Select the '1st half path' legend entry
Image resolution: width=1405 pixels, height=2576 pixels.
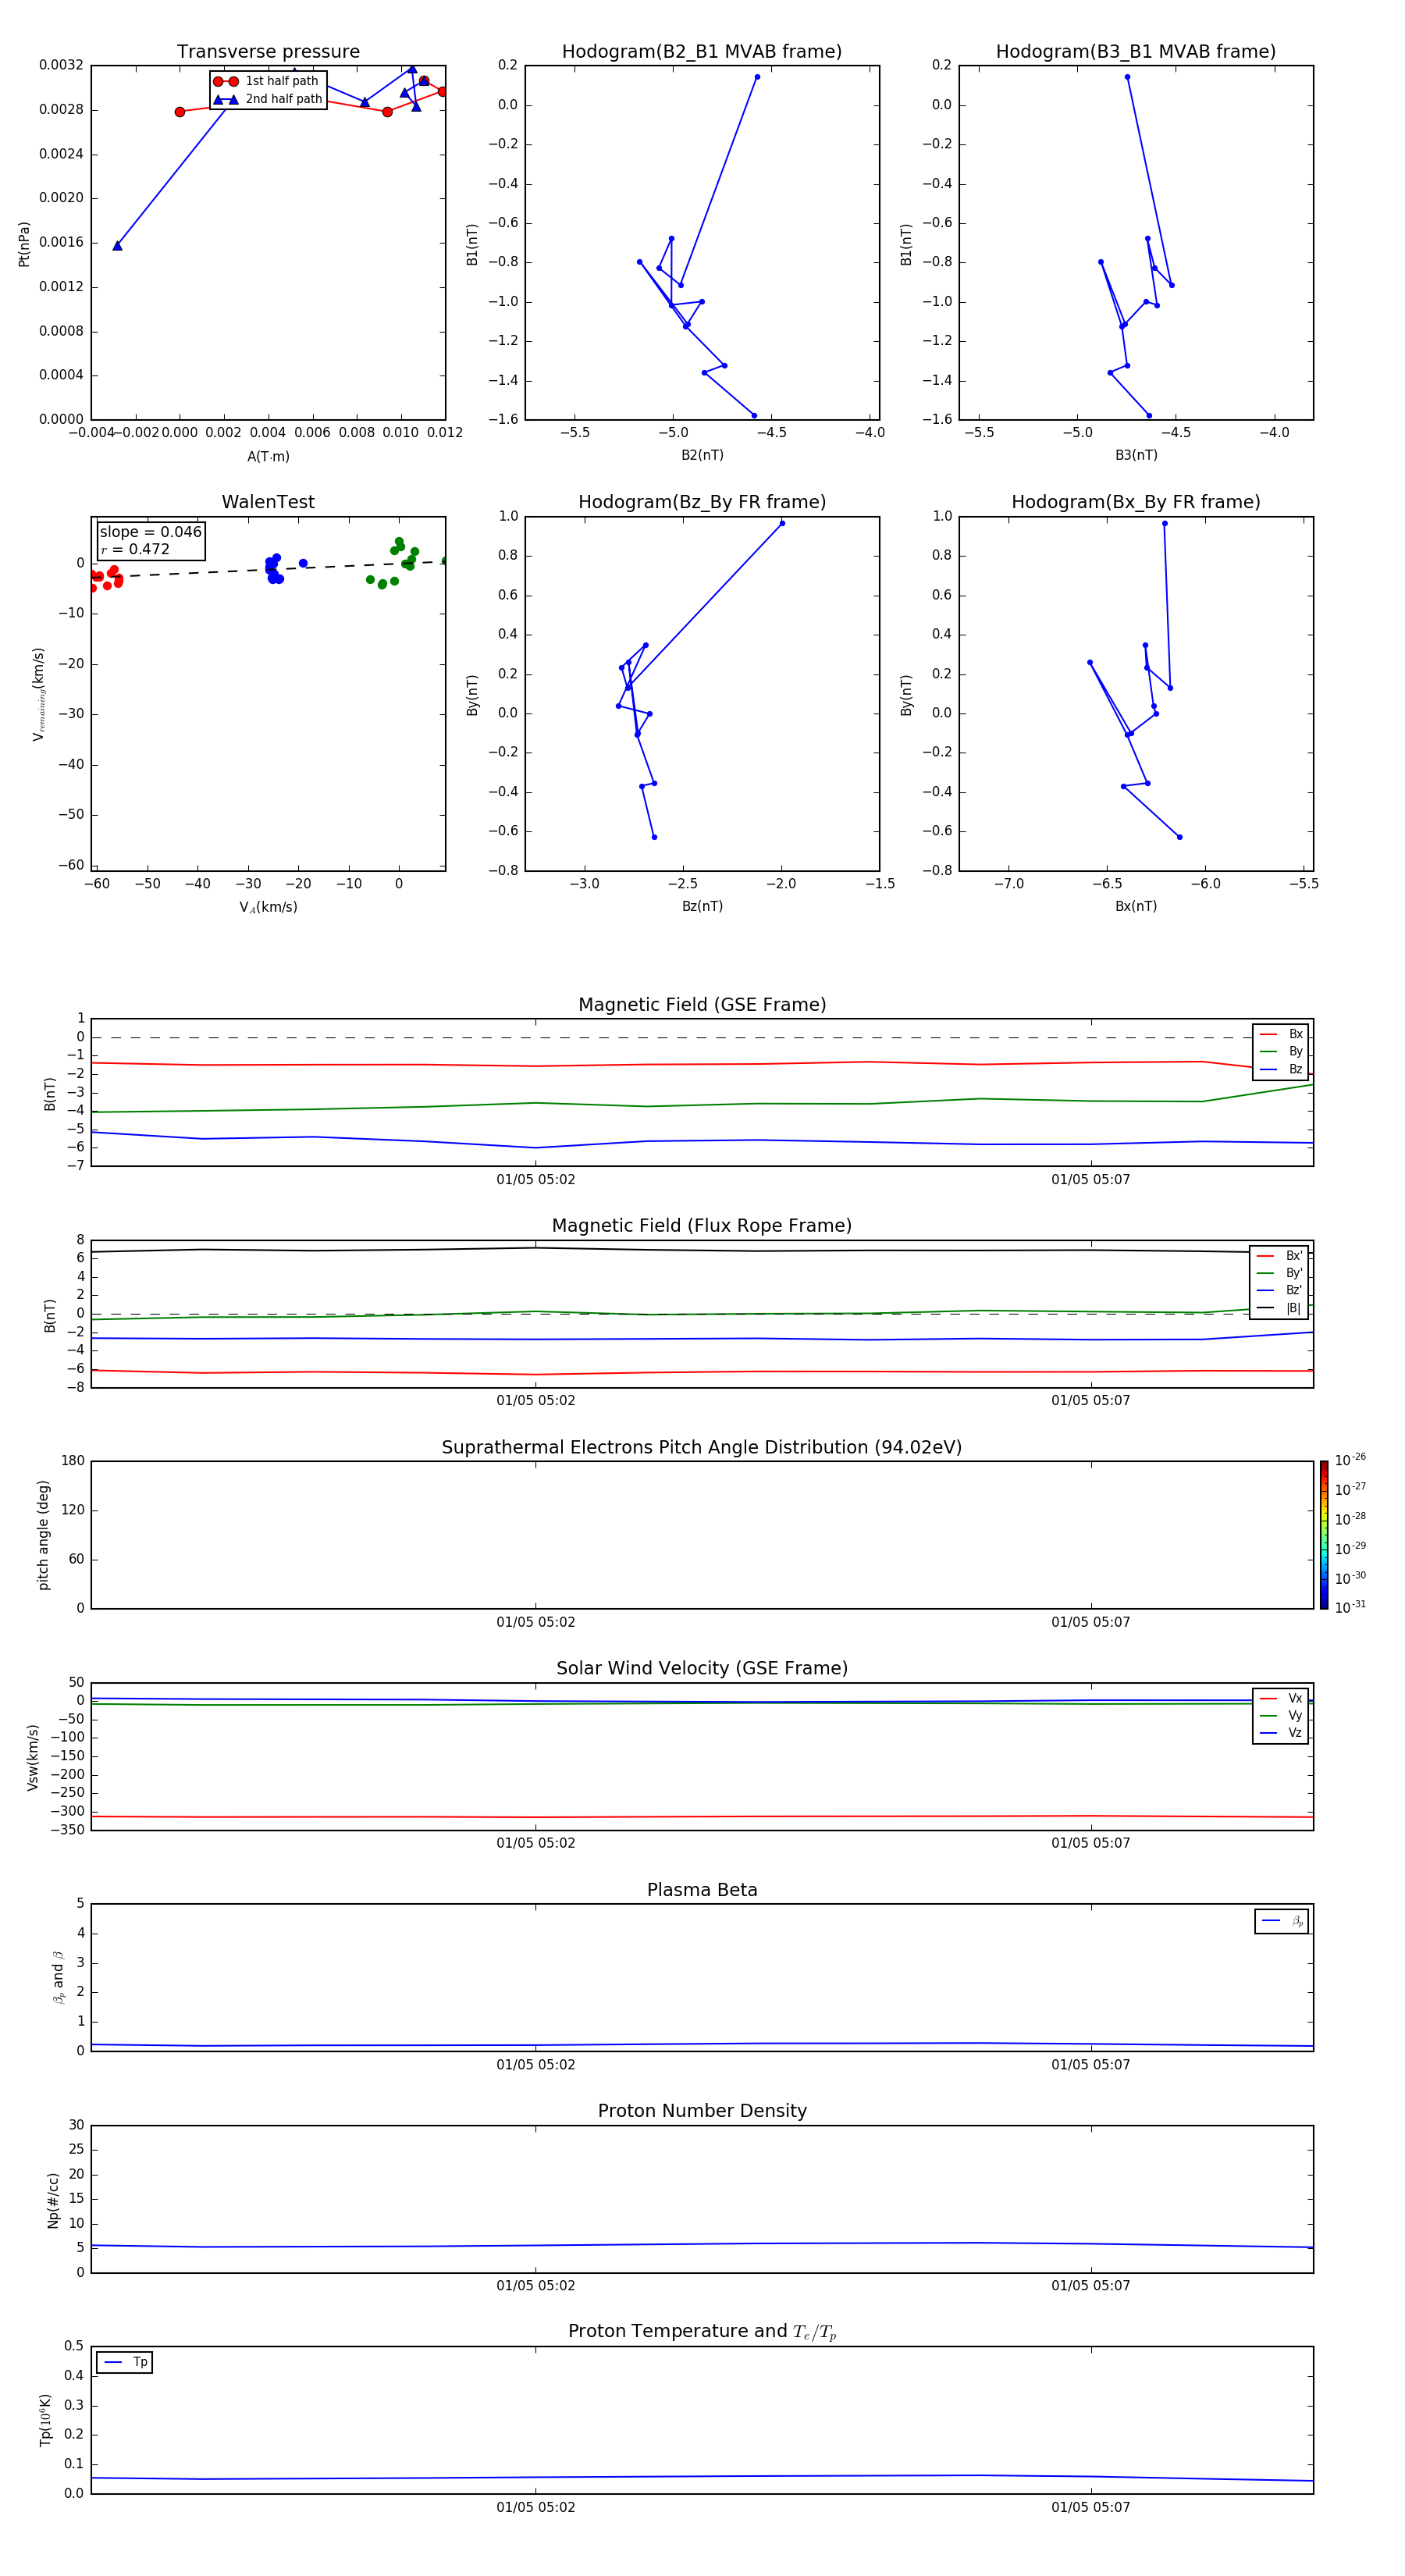tap(267, 81)
